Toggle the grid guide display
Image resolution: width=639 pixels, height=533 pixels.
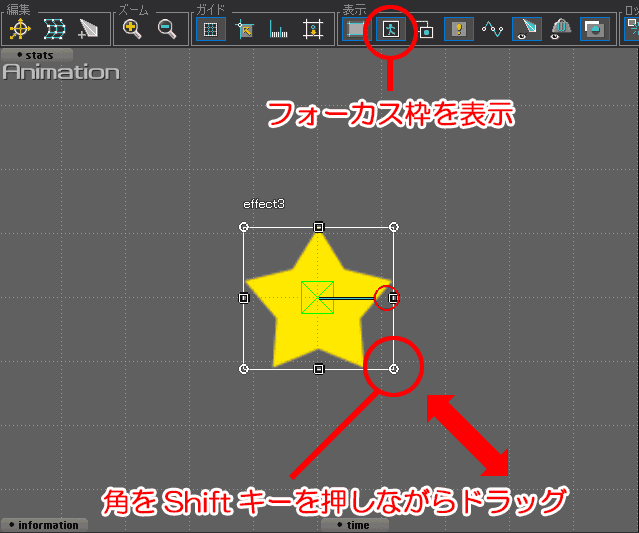(211, 29)
